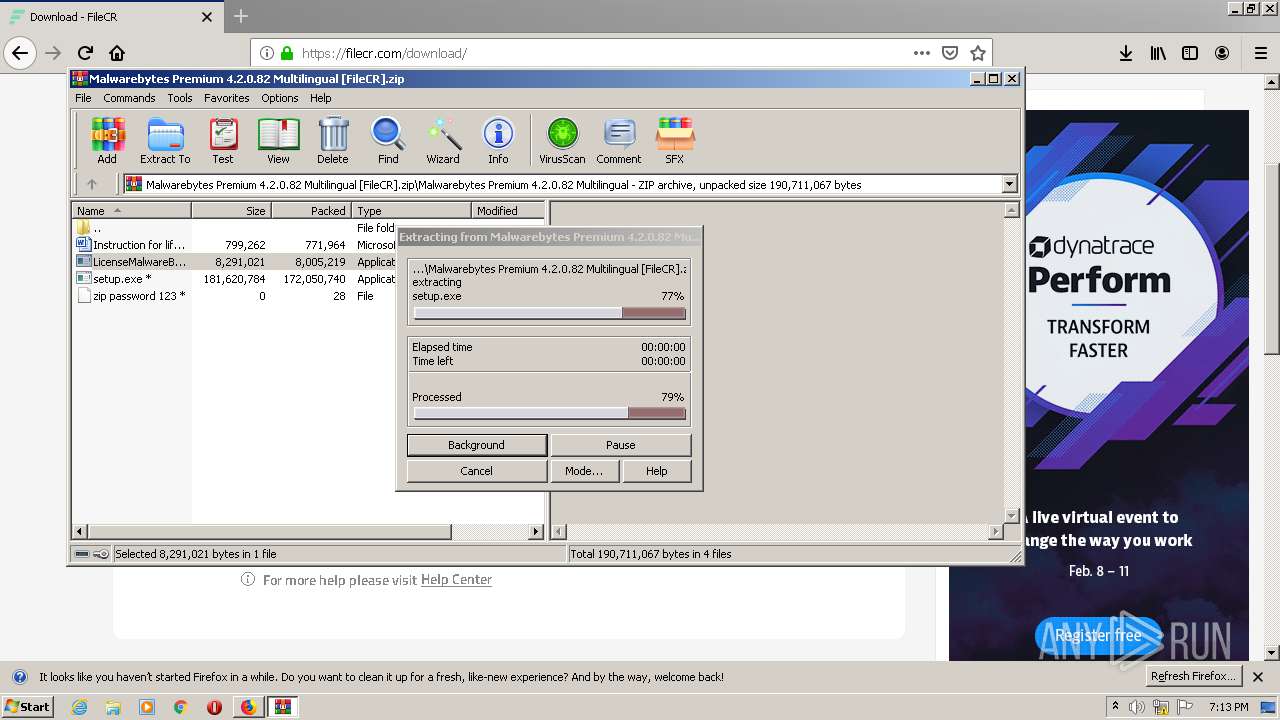Screen dimensions: 1280x720
Task: Open the Comment tool
Action: point(619,140)
